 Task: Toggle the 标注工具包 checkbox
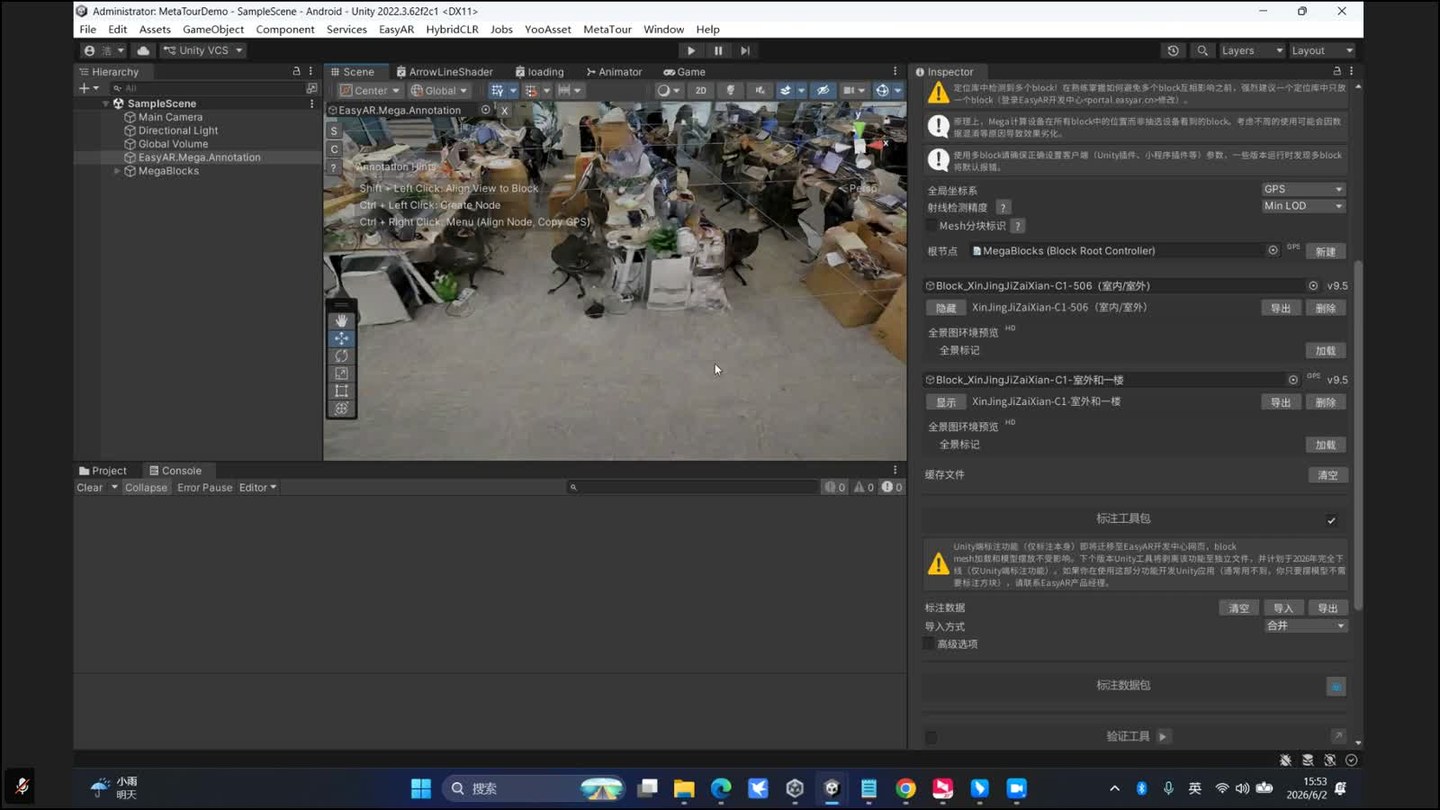[x=1331, y=520]
